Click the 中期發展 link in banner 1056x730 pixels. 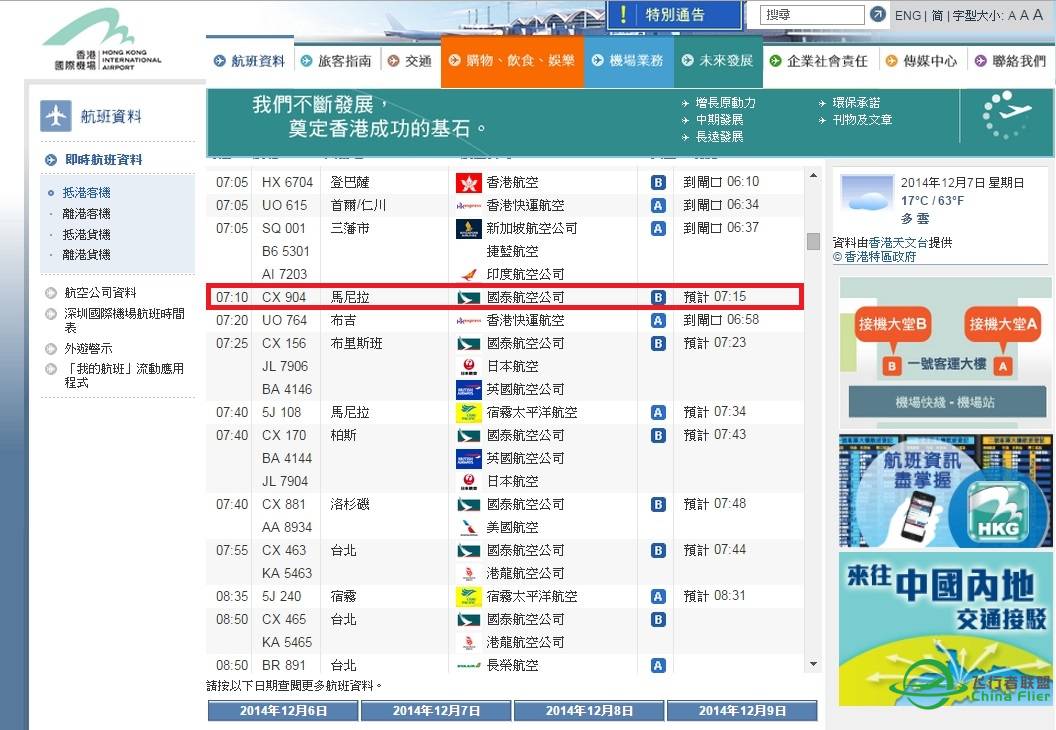click(719, 120)
